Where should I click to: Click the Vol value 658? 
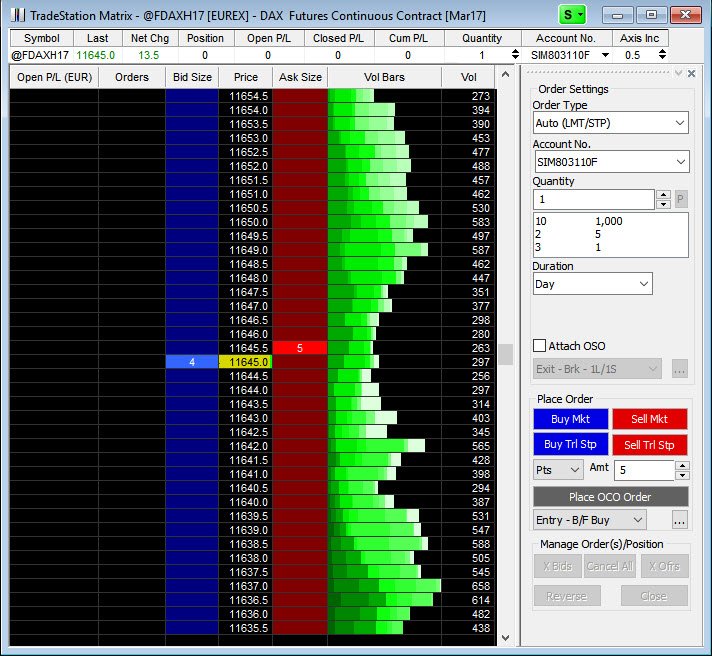click(x=480, y=586)
